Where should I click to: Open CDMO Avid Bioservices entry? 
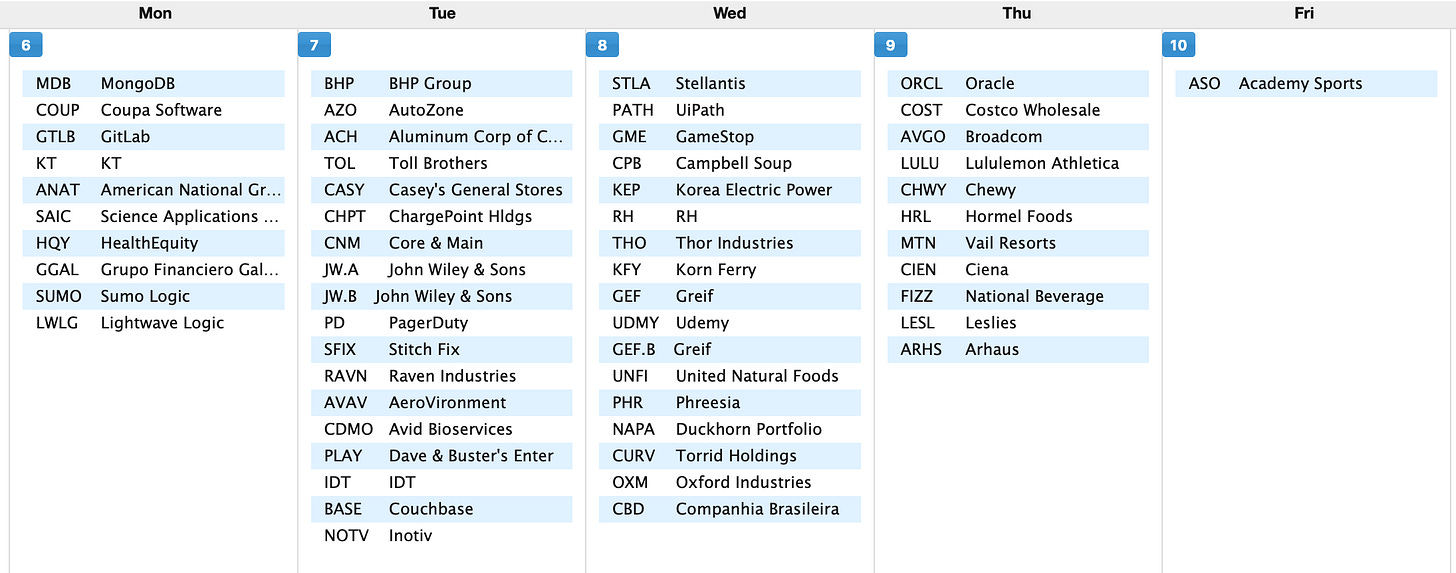442,428
